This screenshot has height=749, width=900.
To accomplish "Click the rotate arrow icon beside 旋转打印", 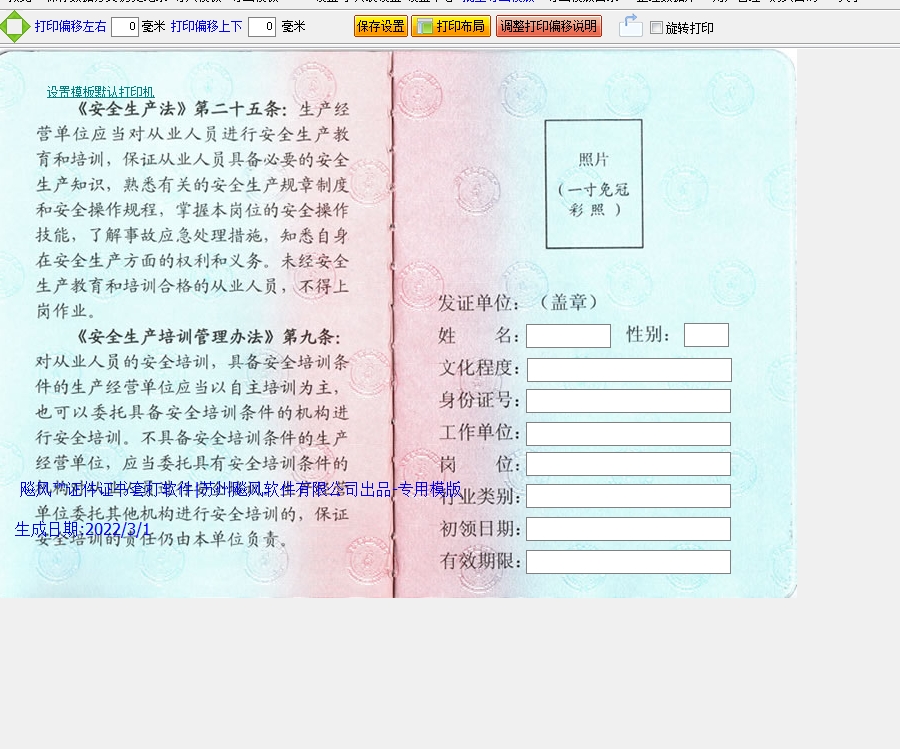I will click(x=630, y=26).
